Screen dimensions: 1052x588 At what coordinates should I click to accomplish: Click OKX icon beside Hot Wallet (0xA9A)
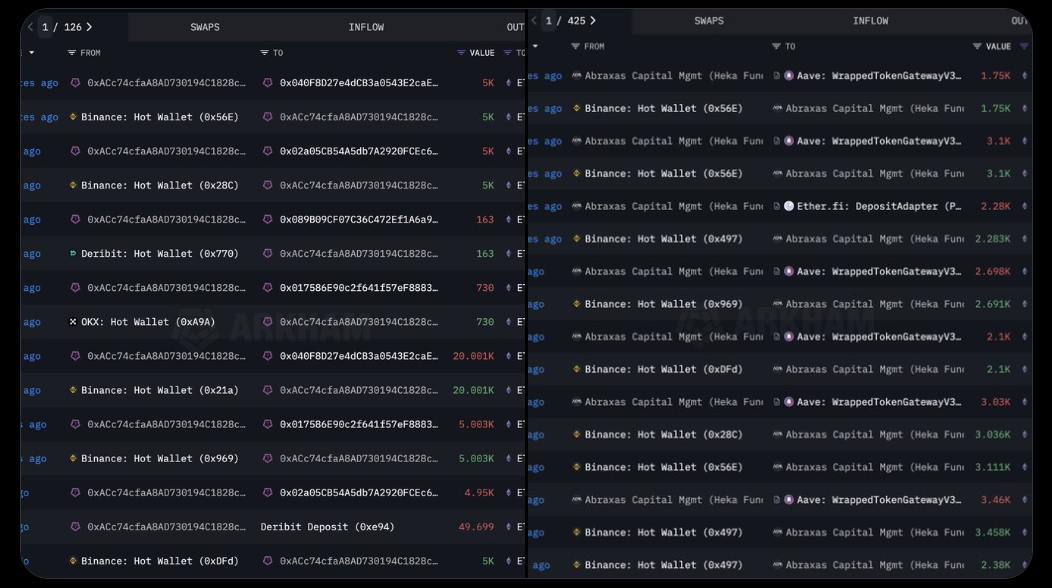73,322
